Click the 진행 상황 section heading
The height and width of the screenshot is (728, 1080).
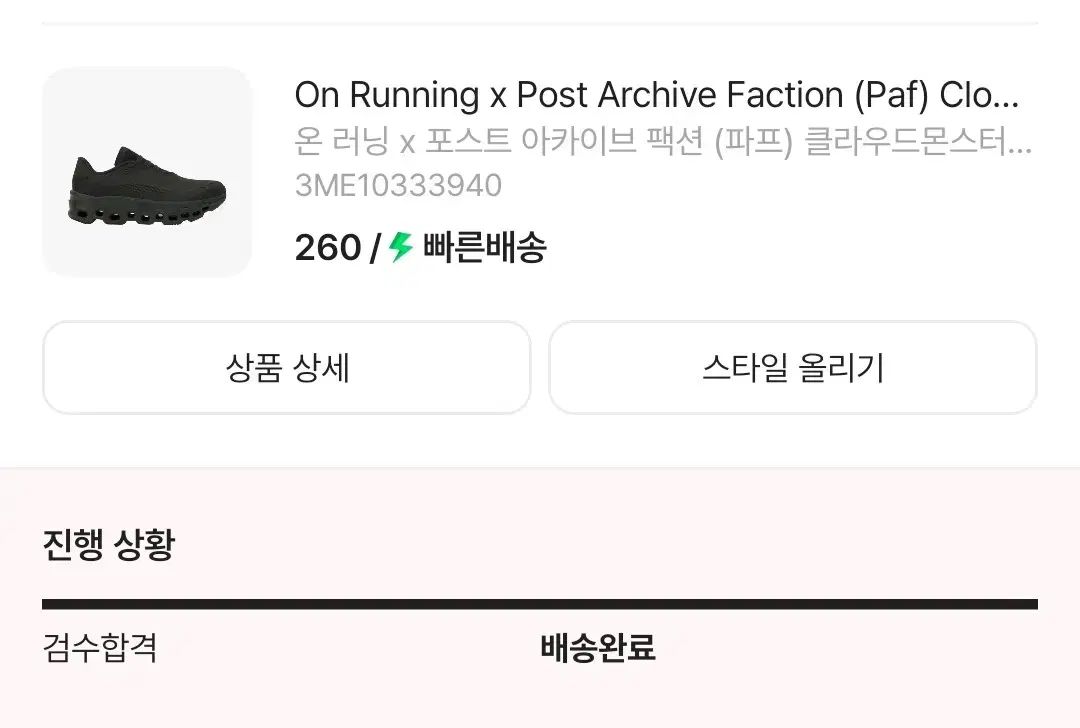(109, 545)
